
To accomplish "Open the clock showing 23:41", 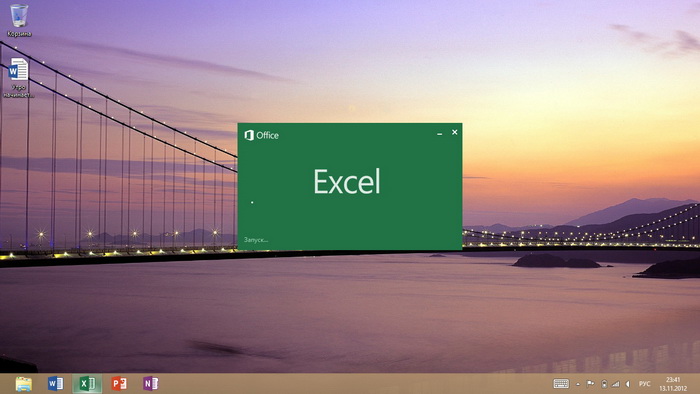I will [673, 384].
